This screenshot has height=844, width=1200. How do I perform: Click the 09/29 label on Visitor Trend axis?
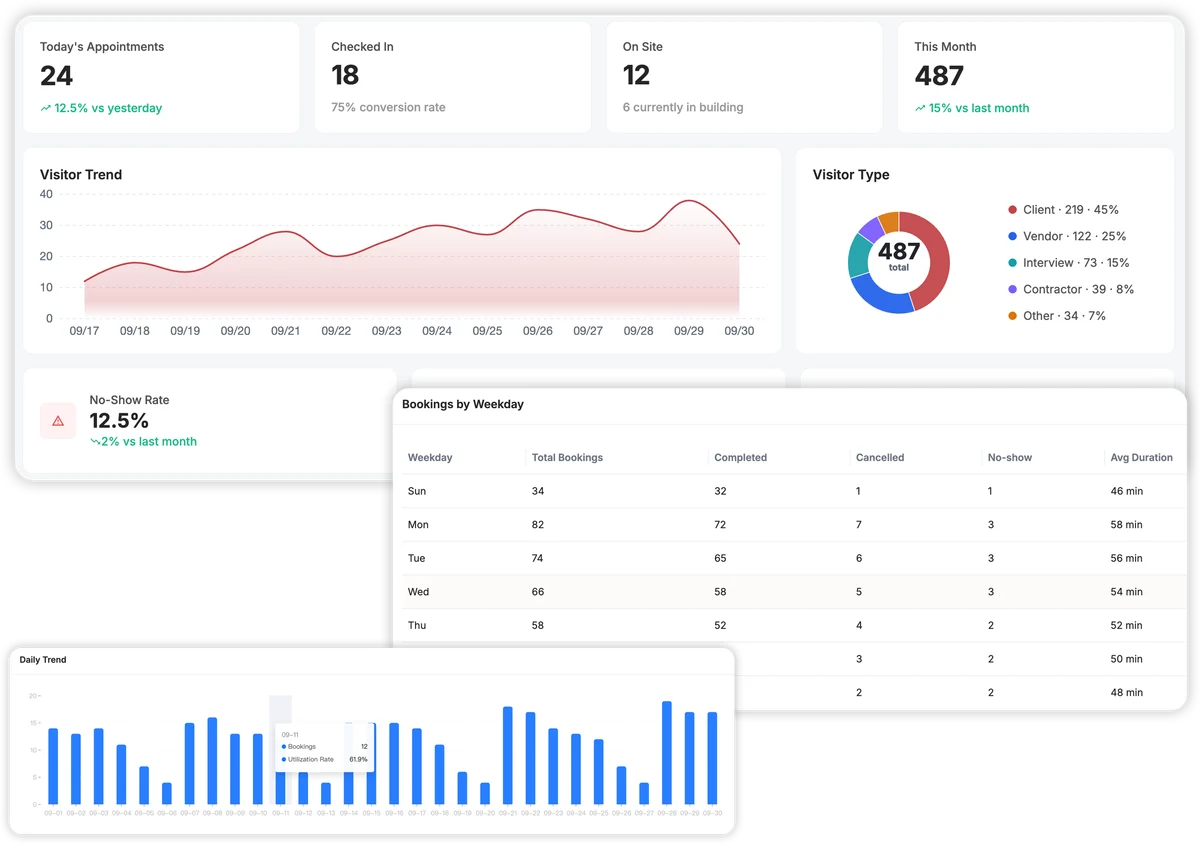pyautogui.click(x=689, y=331)
